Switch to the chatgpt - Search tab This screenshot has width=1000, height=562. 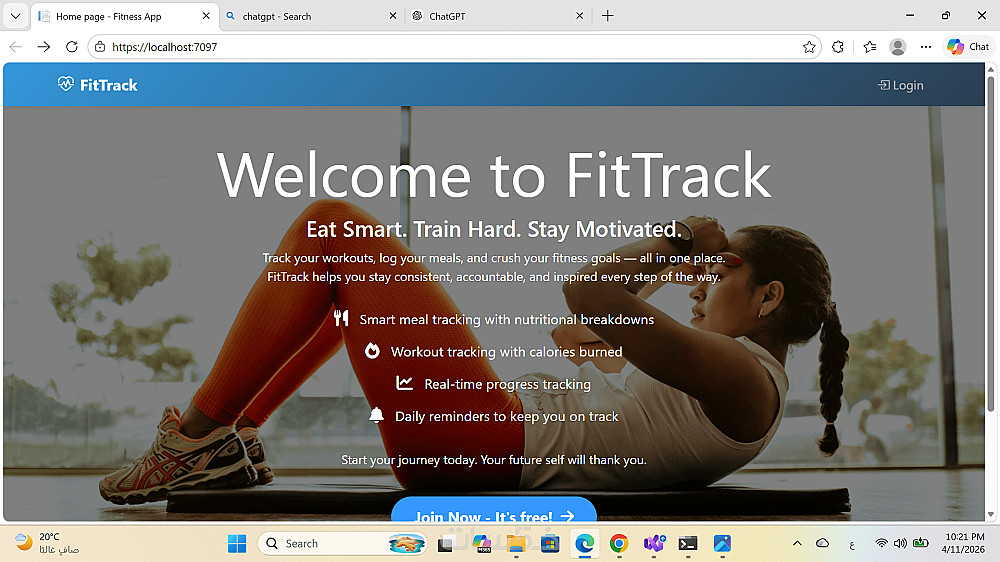311,17
